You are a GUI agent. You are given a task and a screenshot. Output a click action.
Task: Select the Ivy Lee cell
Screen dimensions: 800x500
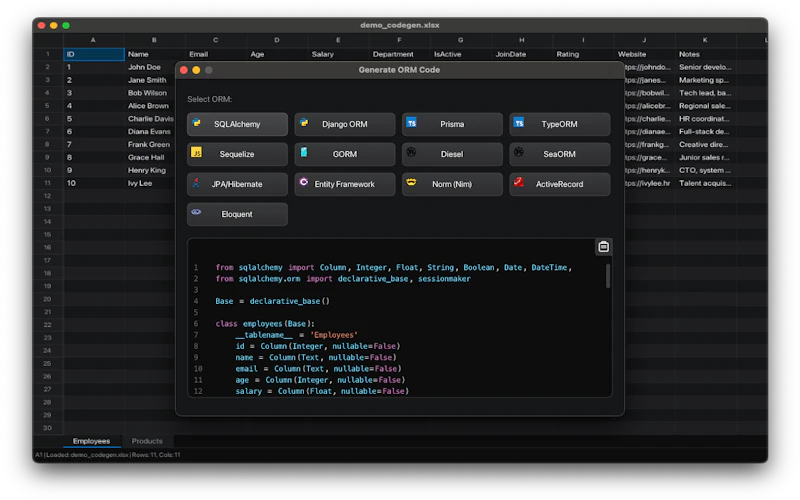pyautogui.click(x=151, y=183)
